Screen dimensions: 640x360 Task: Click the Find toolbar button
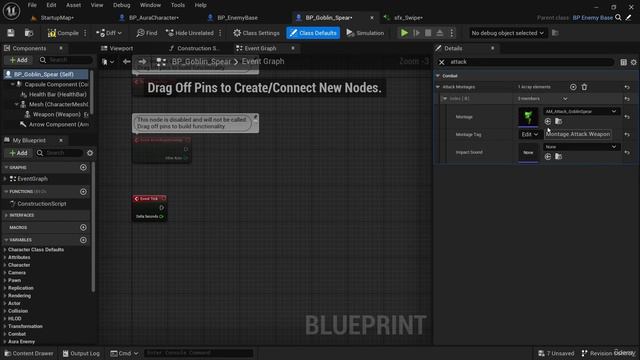(x=147, y=33)
